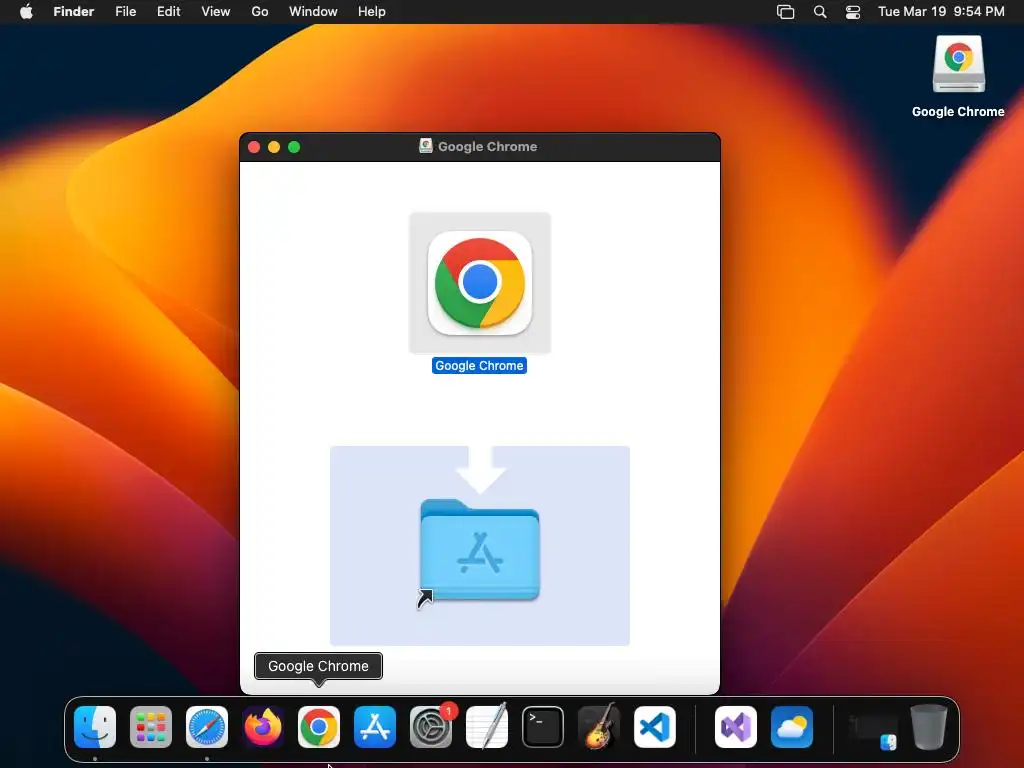
Task: Click the Applications folder shortcut
Action: tap(479, 551)
